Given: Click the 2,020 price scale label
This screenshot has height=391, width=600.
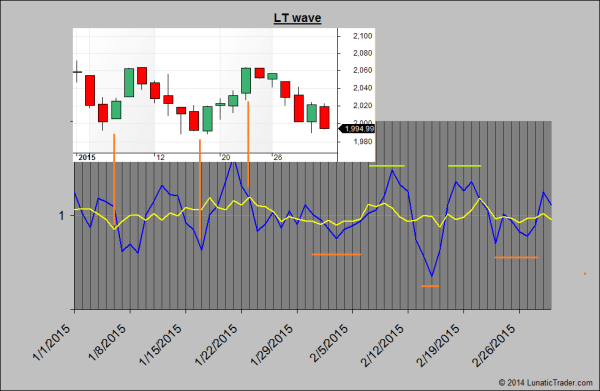Looking at the screenshot, I should [x=362, y=106].
